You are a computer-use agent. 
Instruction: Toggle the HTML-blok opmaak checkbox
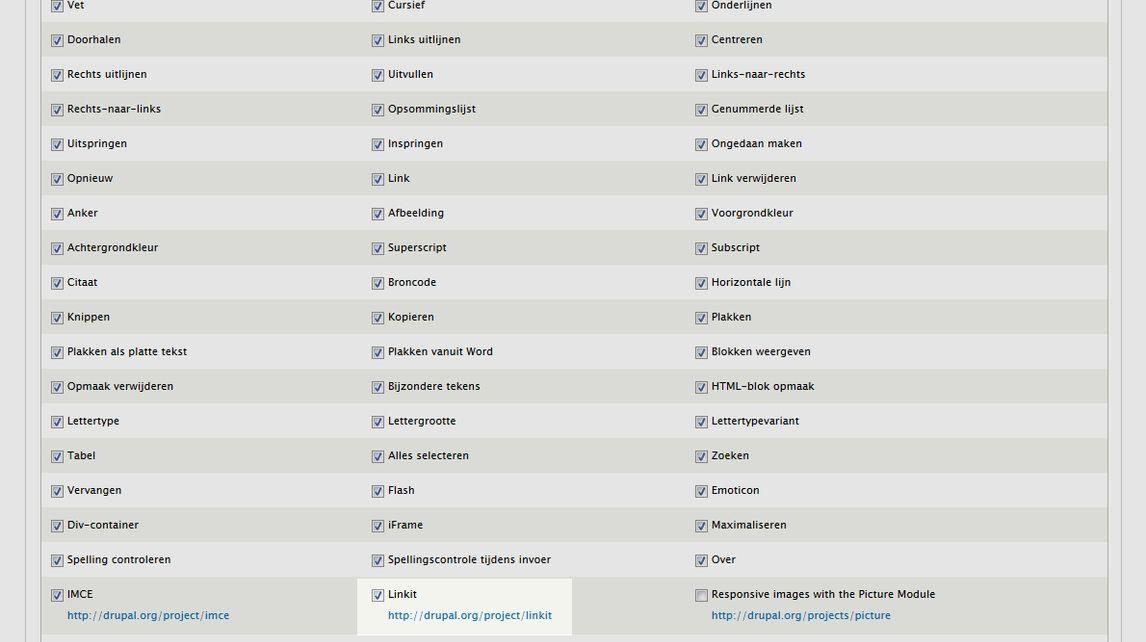tap(702, 387)
